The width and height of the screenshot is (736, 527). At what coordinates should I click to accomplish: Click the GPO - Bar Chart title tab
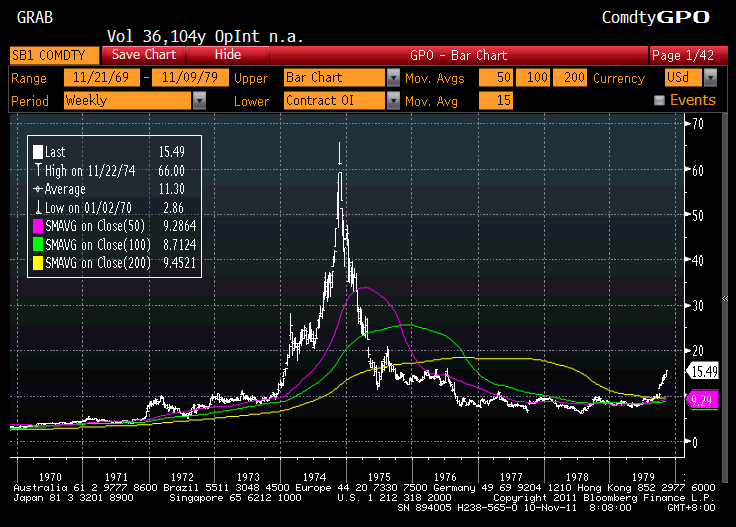coord(459,55)
